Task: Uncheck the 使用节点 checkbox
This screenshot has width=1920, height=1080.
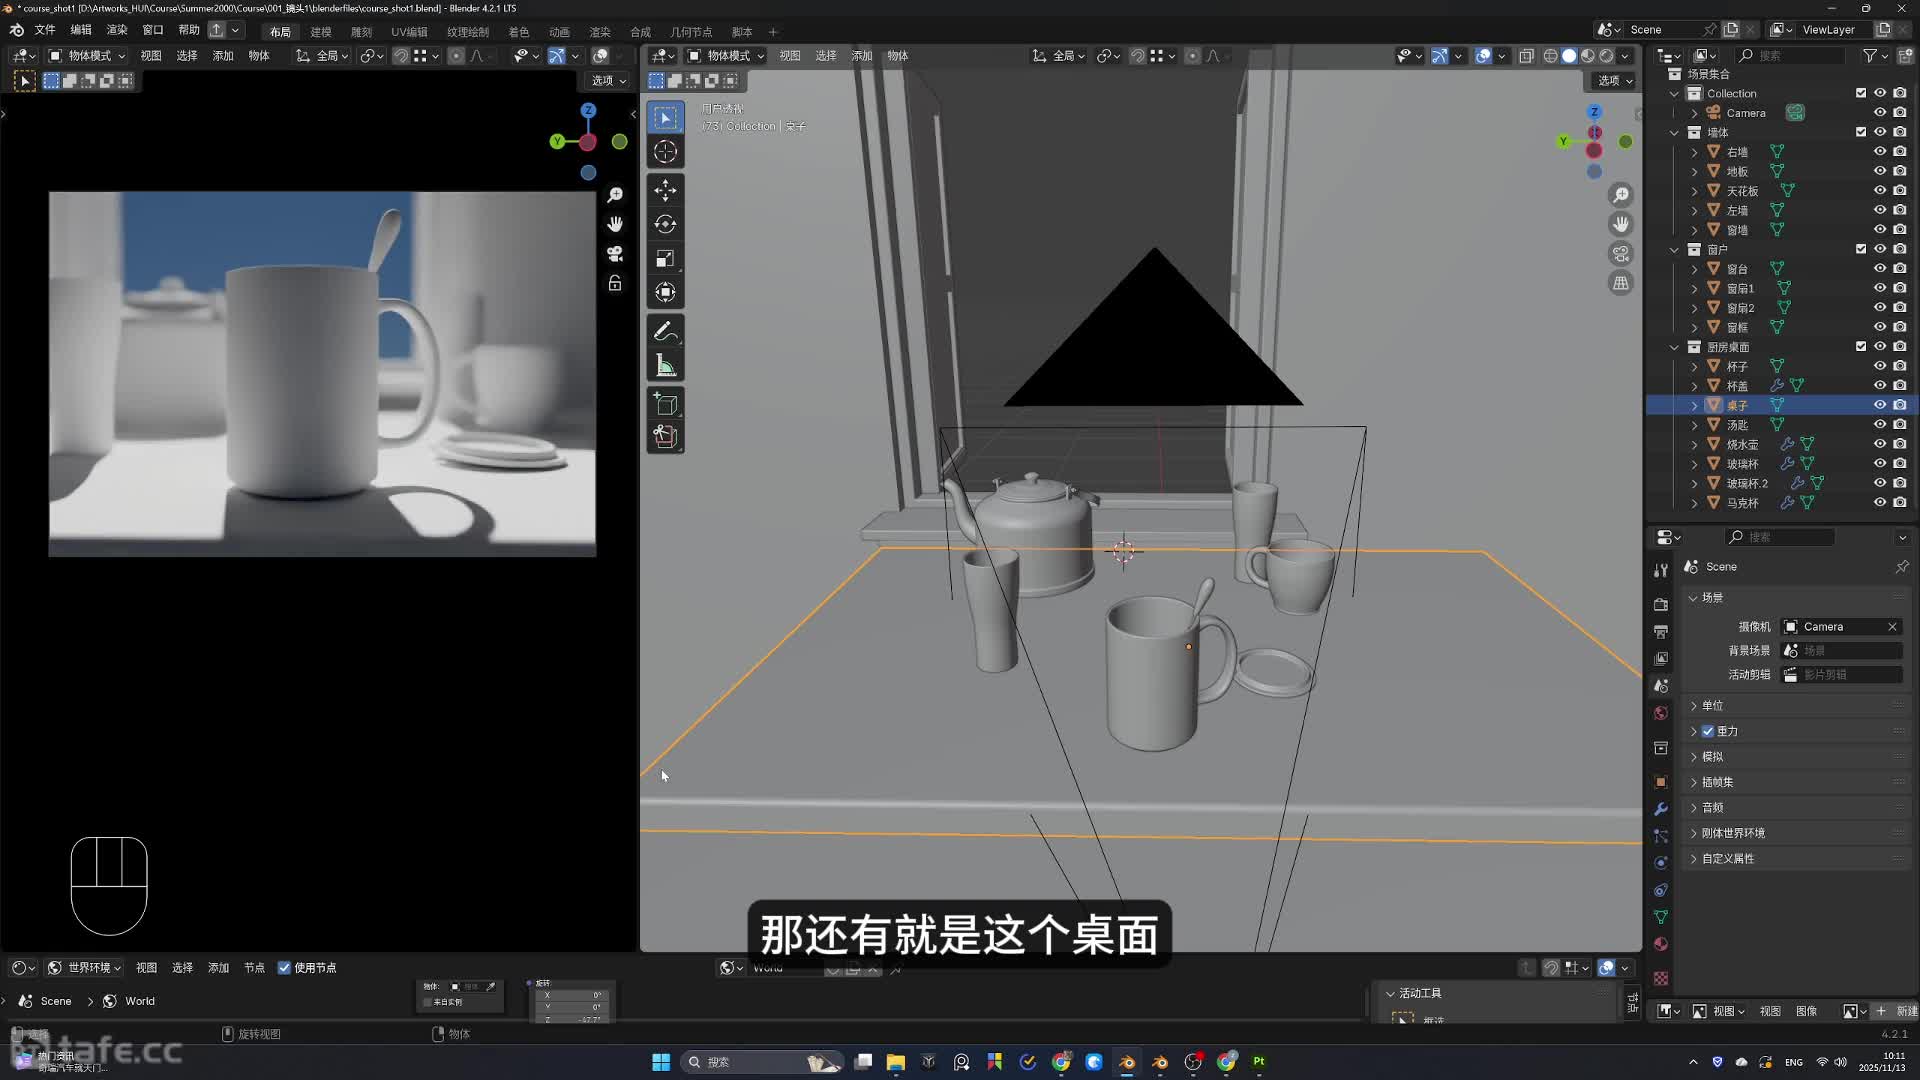Action: 284,967
